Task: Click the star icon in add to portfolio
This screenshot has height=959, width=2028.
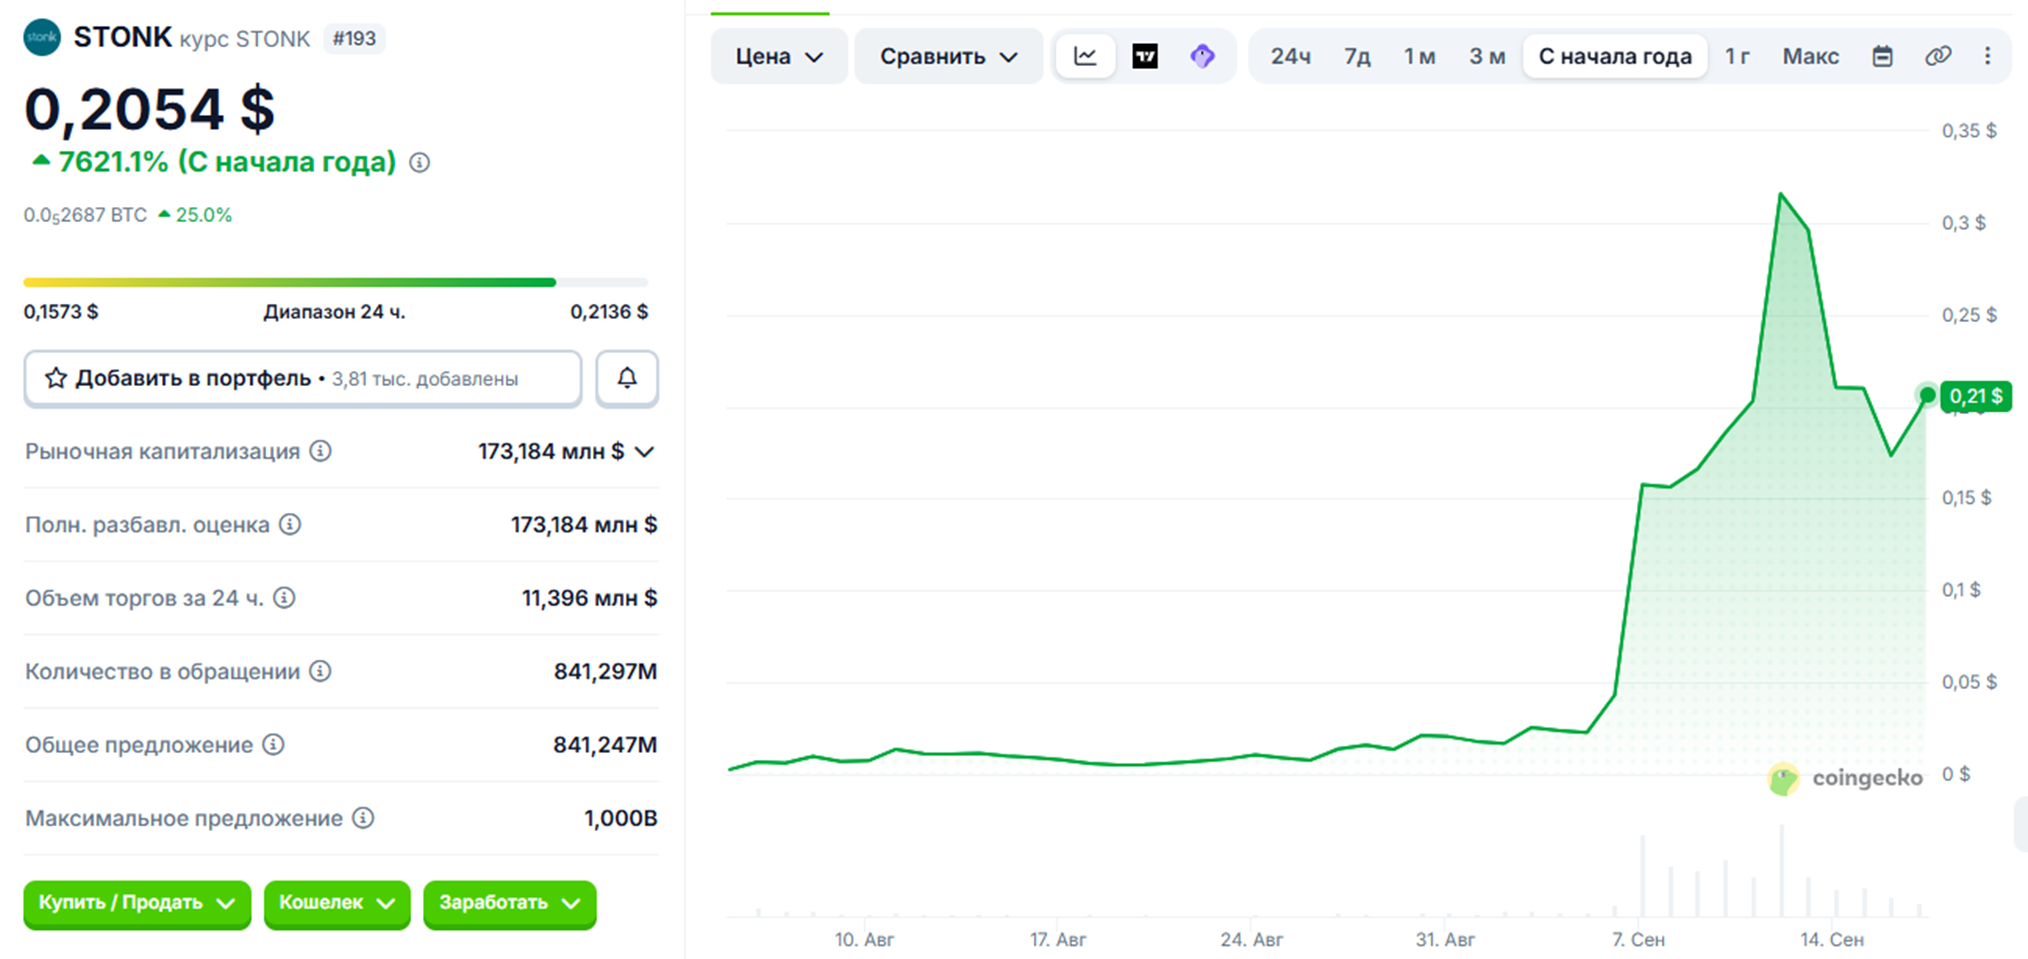Action: (x=56, y=378)
